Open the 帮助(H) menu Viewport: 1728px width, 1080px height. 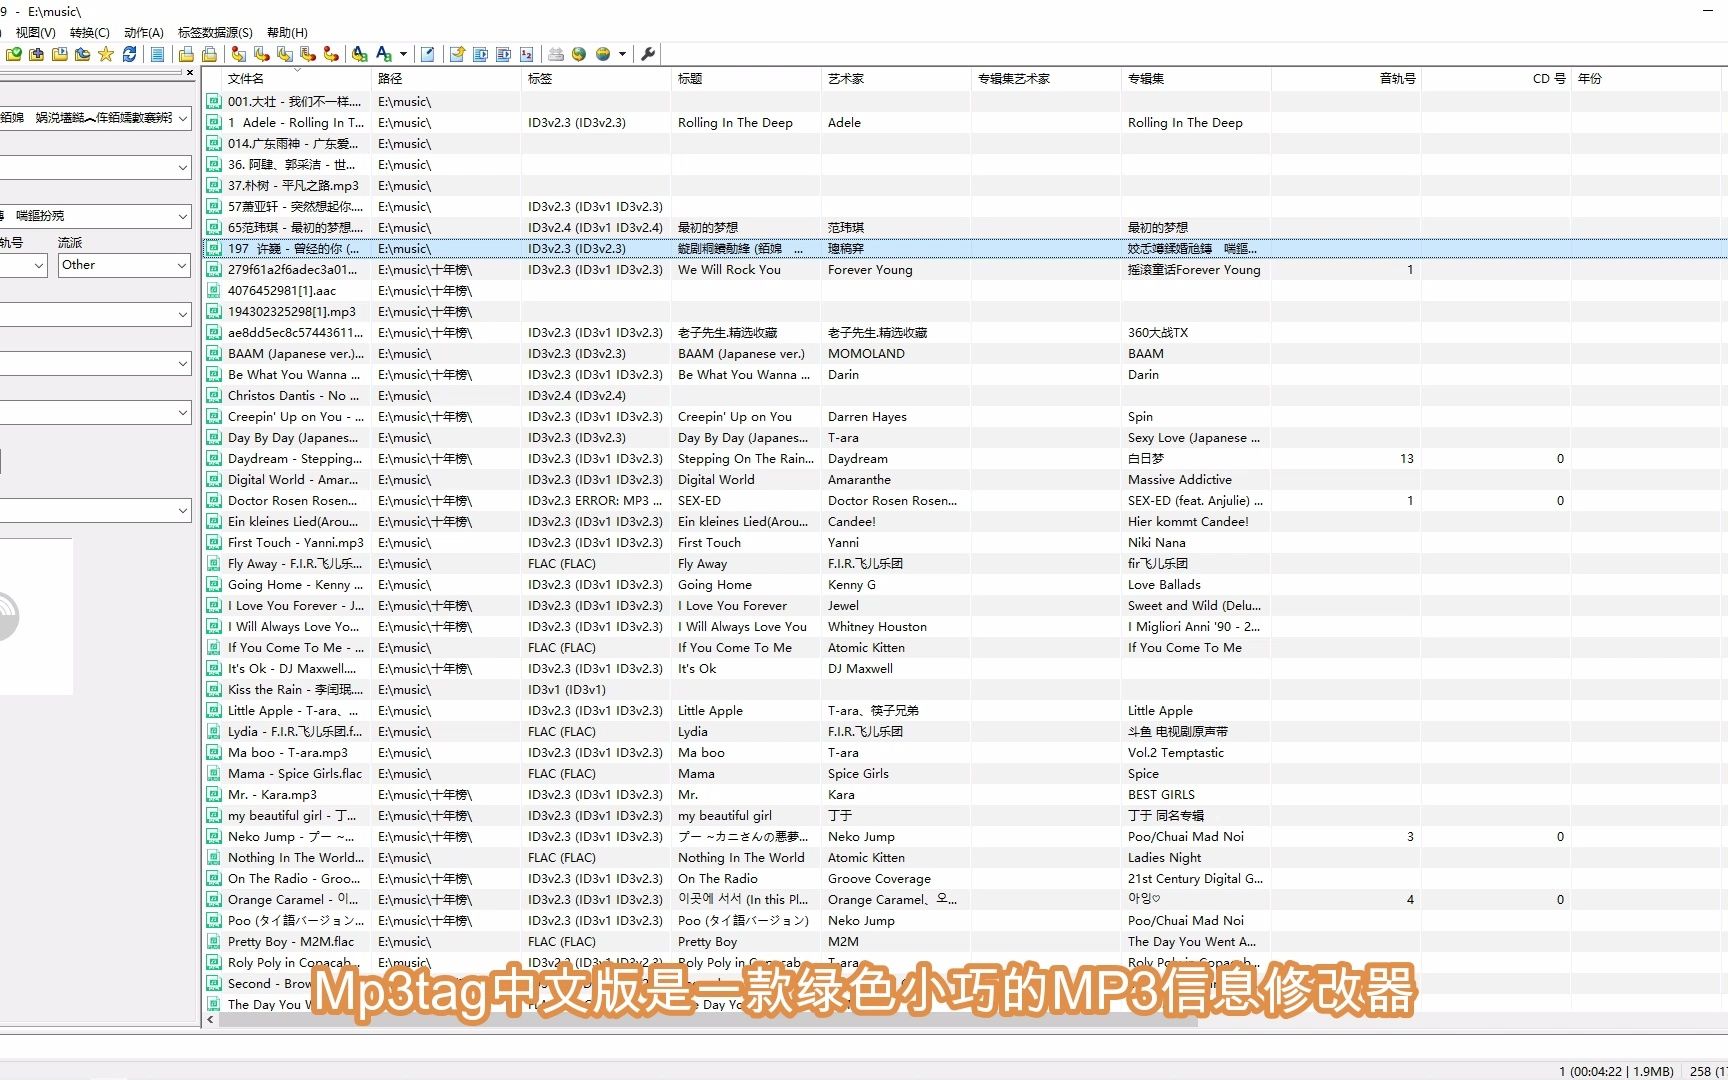pyautogui.click(x=287, y=33)
